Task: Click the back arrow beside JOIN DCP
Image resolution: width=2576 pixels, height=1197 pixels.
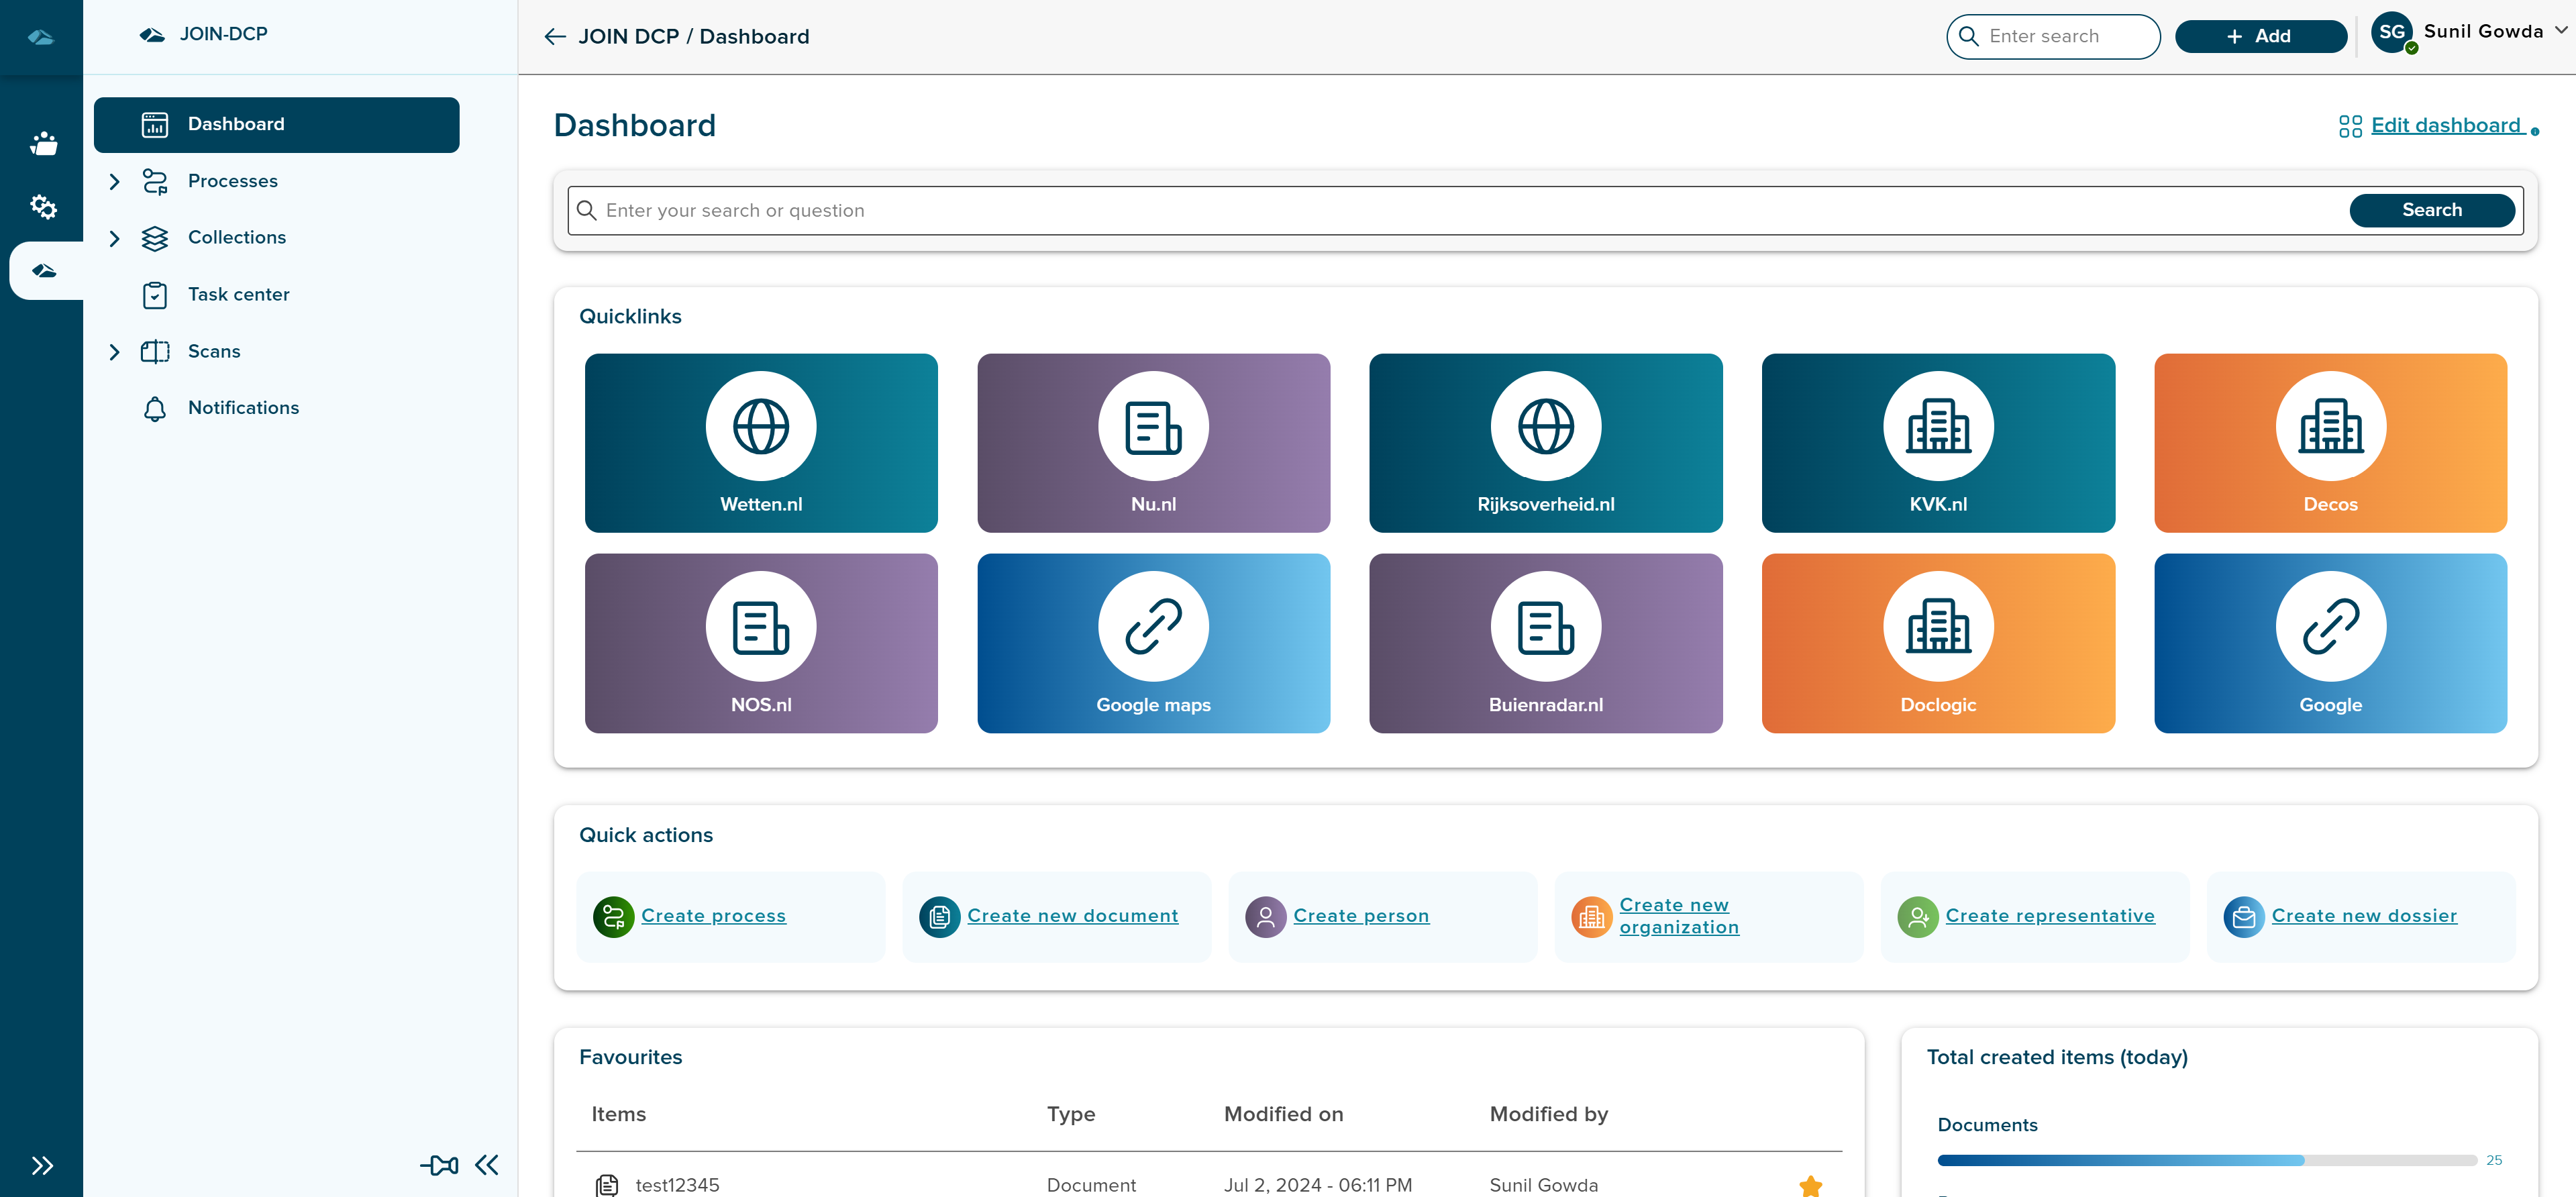Action: (555, 37)
